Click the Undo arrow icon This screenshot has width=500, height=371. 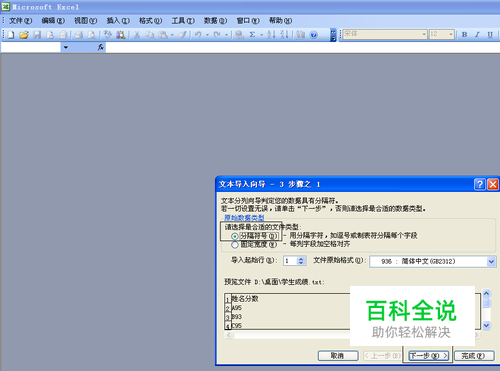click(198, 35)
